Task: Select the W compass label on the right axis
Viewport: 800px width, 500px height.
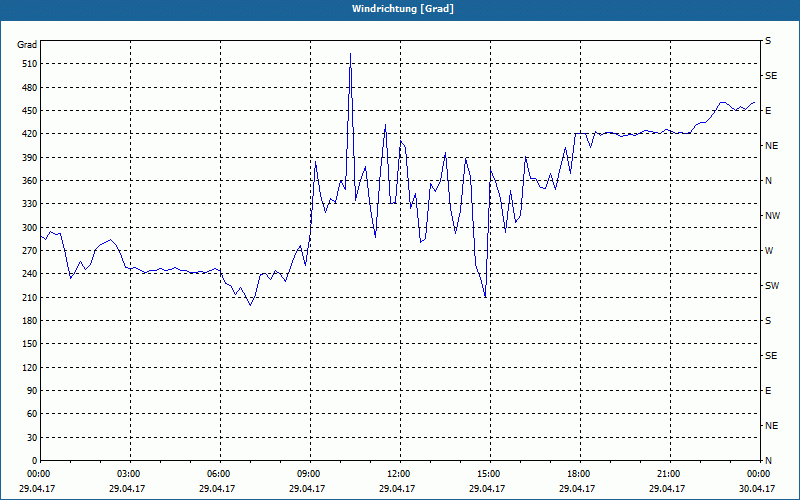Action: click(x=769, y=251)
